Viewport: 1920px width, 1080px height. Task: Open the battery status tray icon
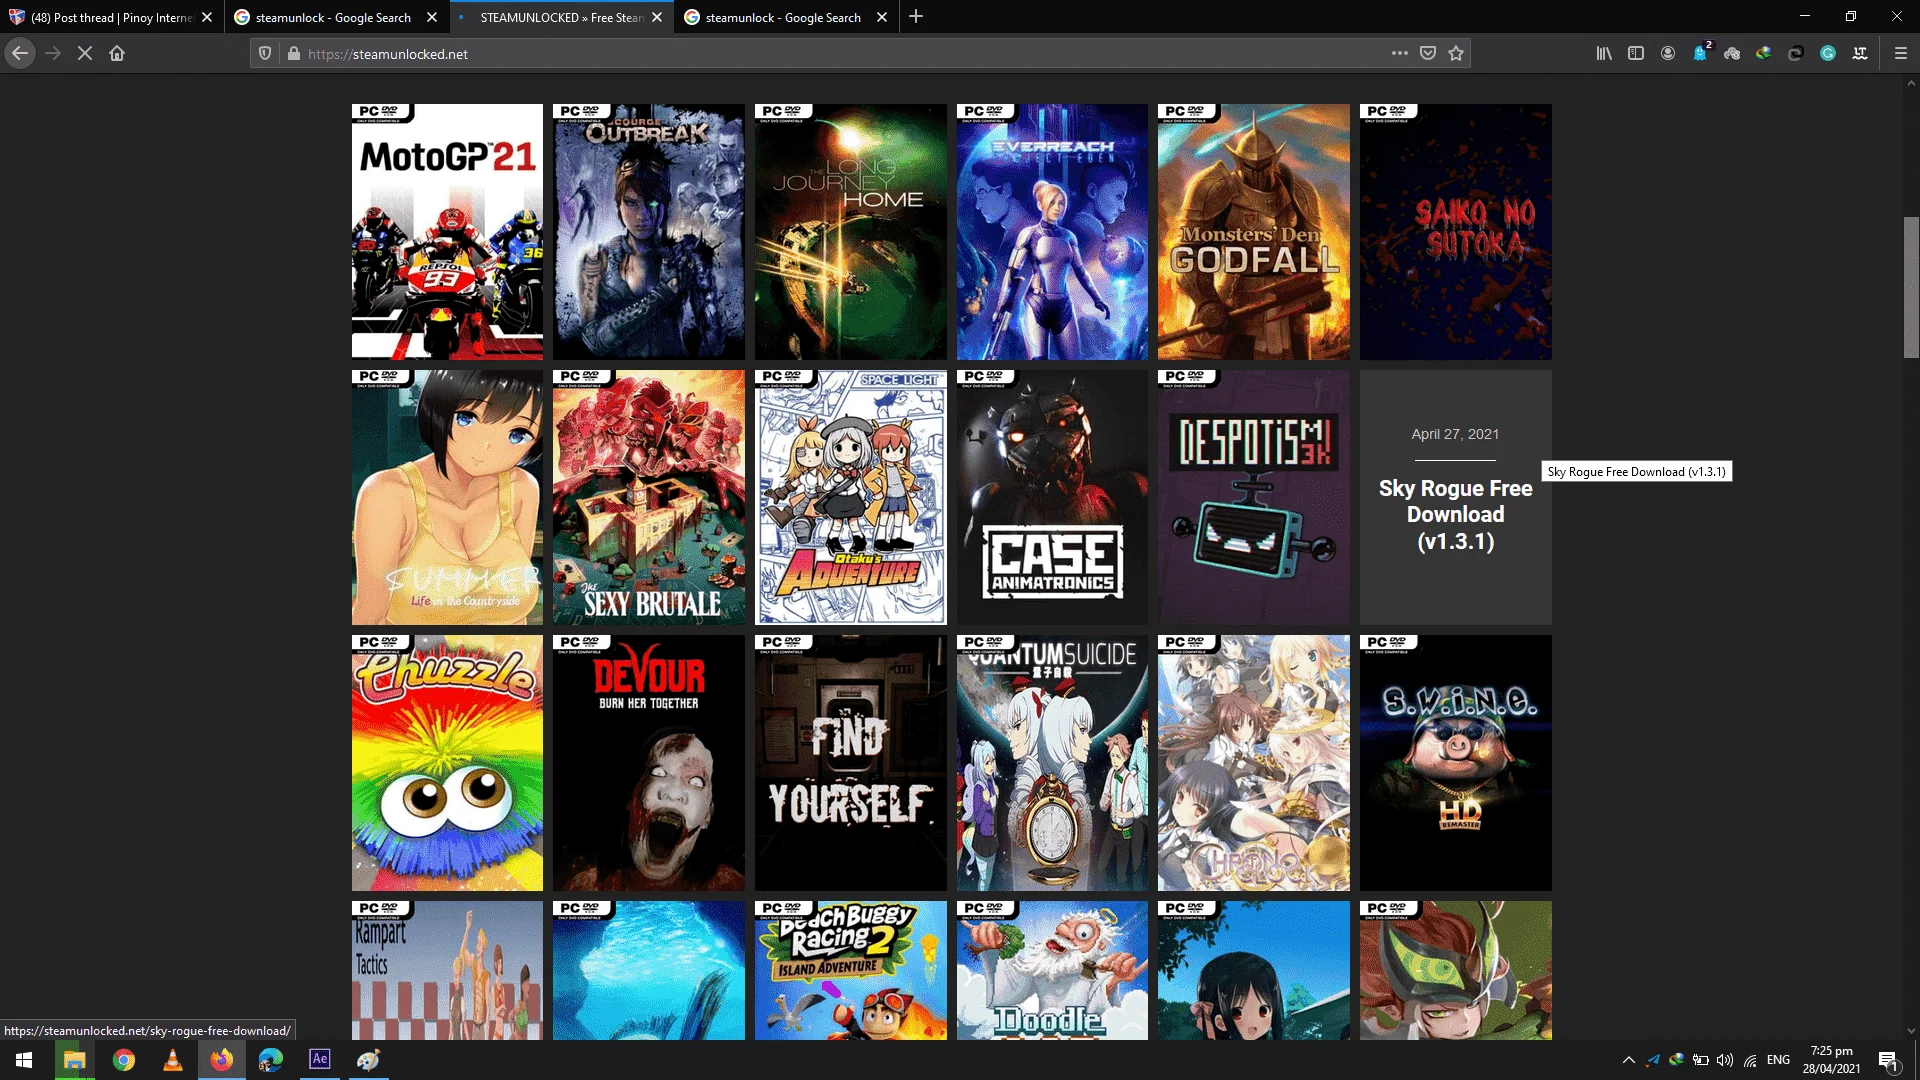click(x=1700, y=1060)
